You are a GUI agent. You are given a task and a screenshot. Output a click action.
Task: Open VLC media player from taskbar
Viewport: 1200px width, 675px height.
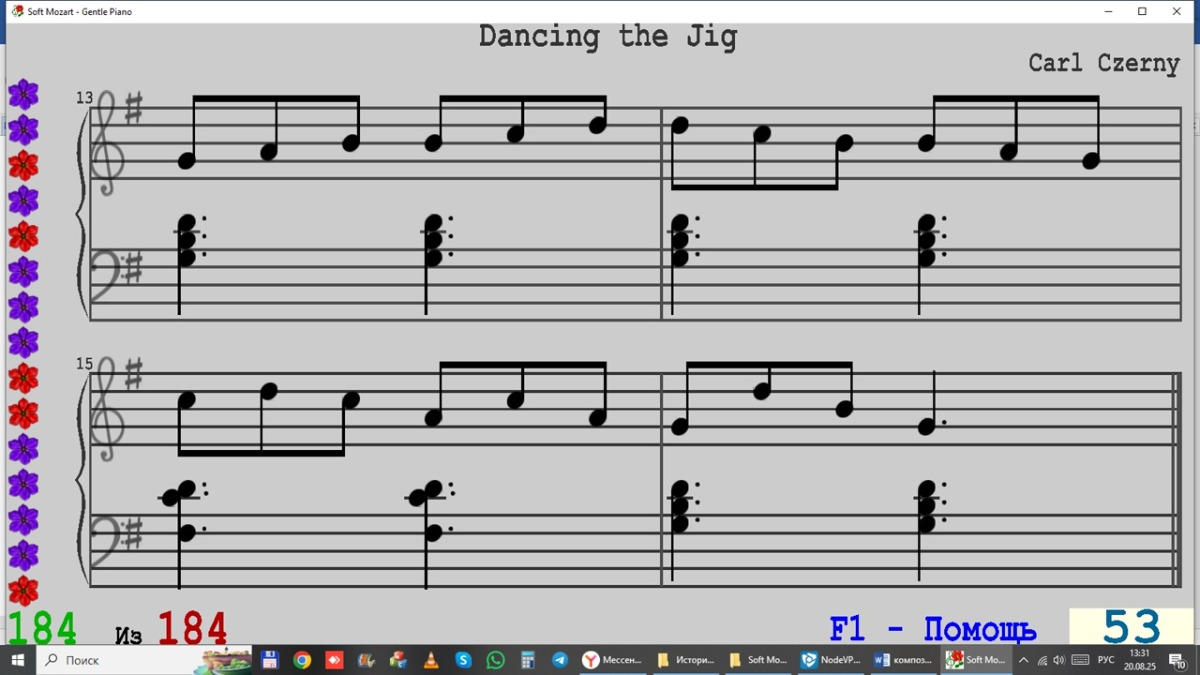point(431,660)
